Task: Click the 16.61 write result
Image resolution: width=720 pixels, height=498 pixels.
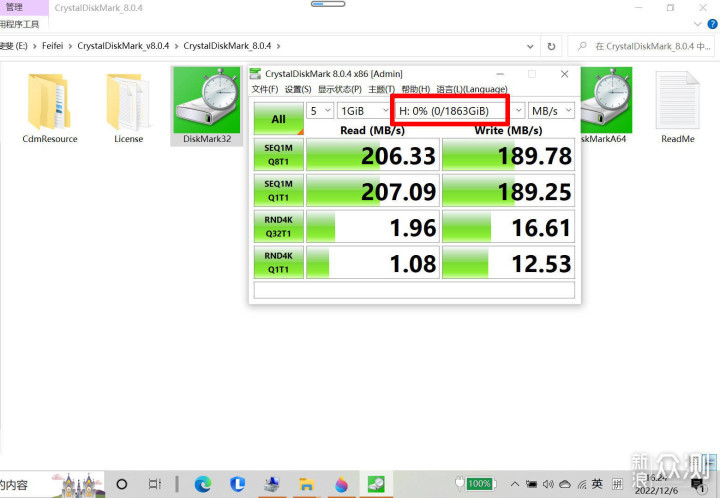Action: [x=508, y=226]
